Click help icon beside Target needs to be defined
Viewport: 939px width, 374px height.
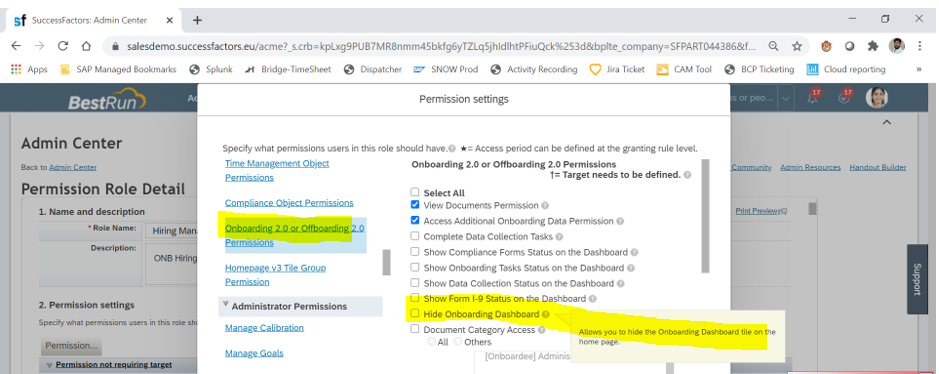click(687, 175)
